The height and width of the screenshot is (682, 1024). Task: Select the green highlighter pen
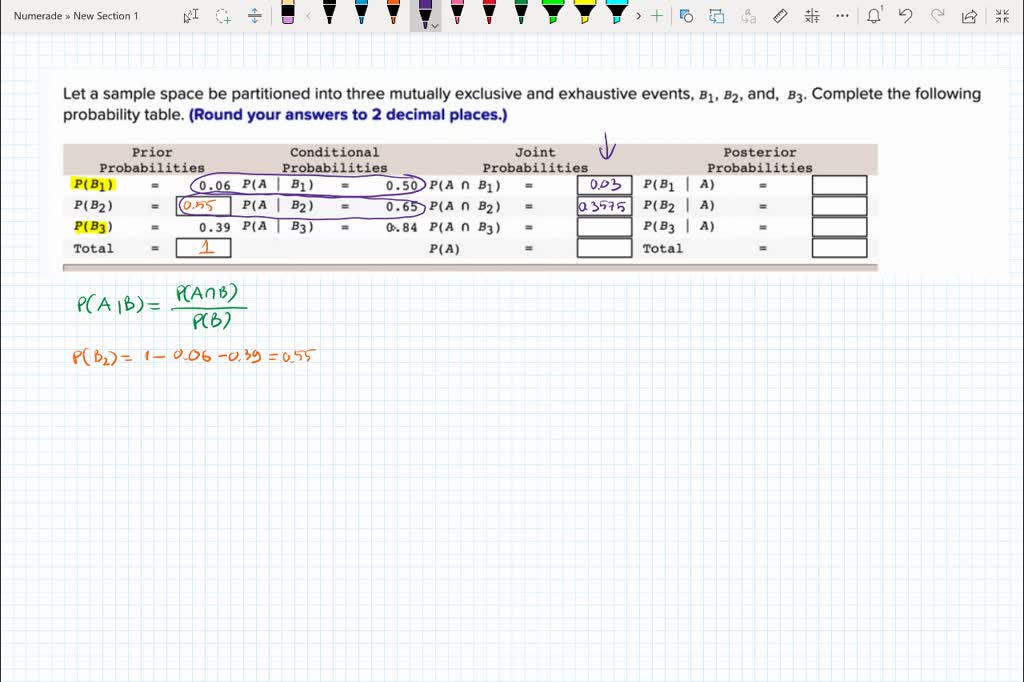[554, 15]
